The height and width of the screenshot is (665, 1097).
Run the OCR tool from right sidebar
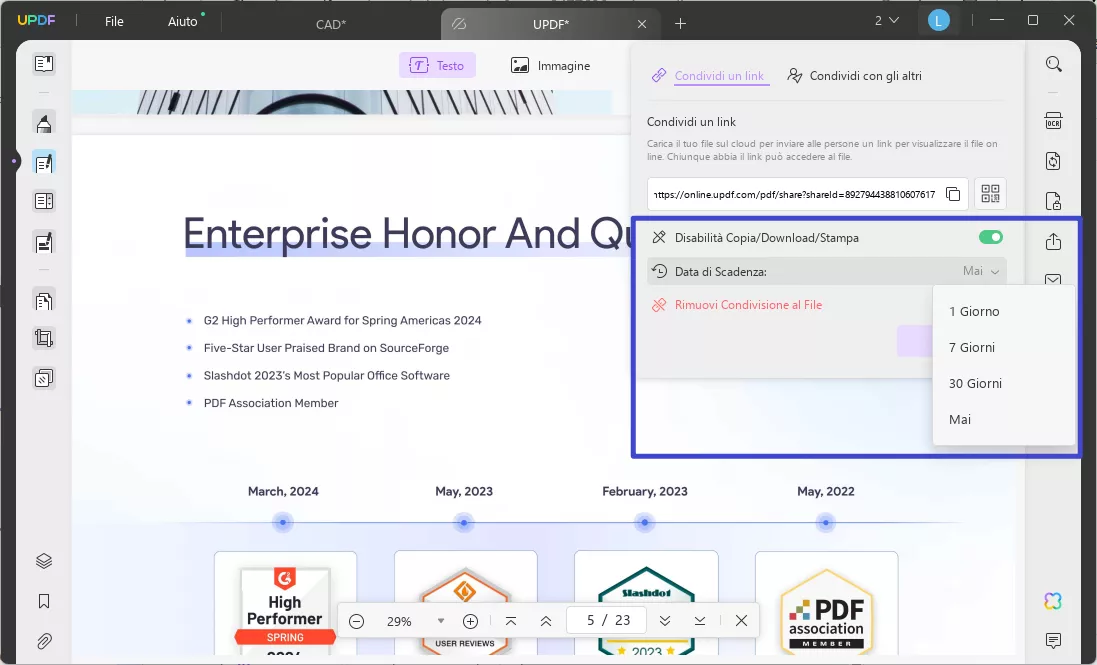pyautogui.click(x=1054, y=120)
